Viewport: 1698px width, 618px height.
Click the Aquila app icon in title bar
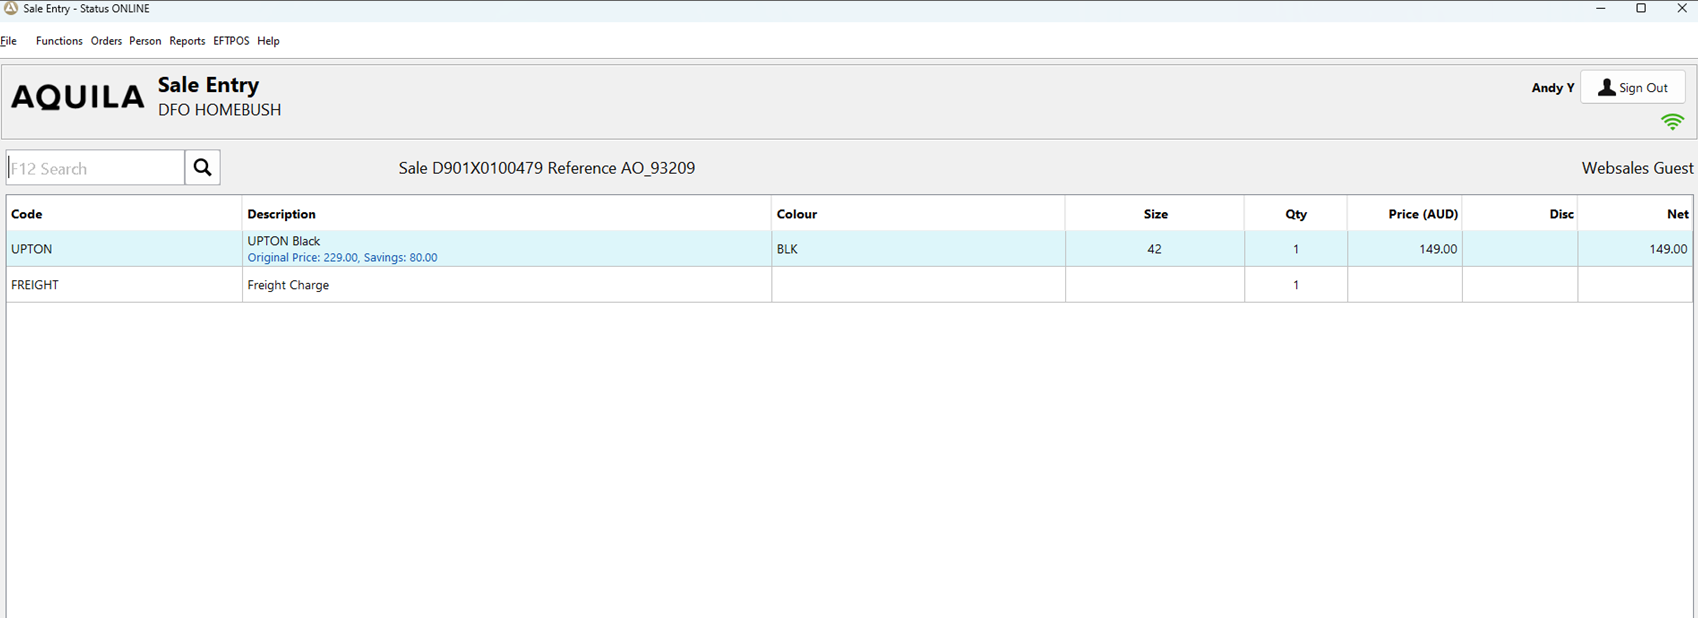click(11, 8)
